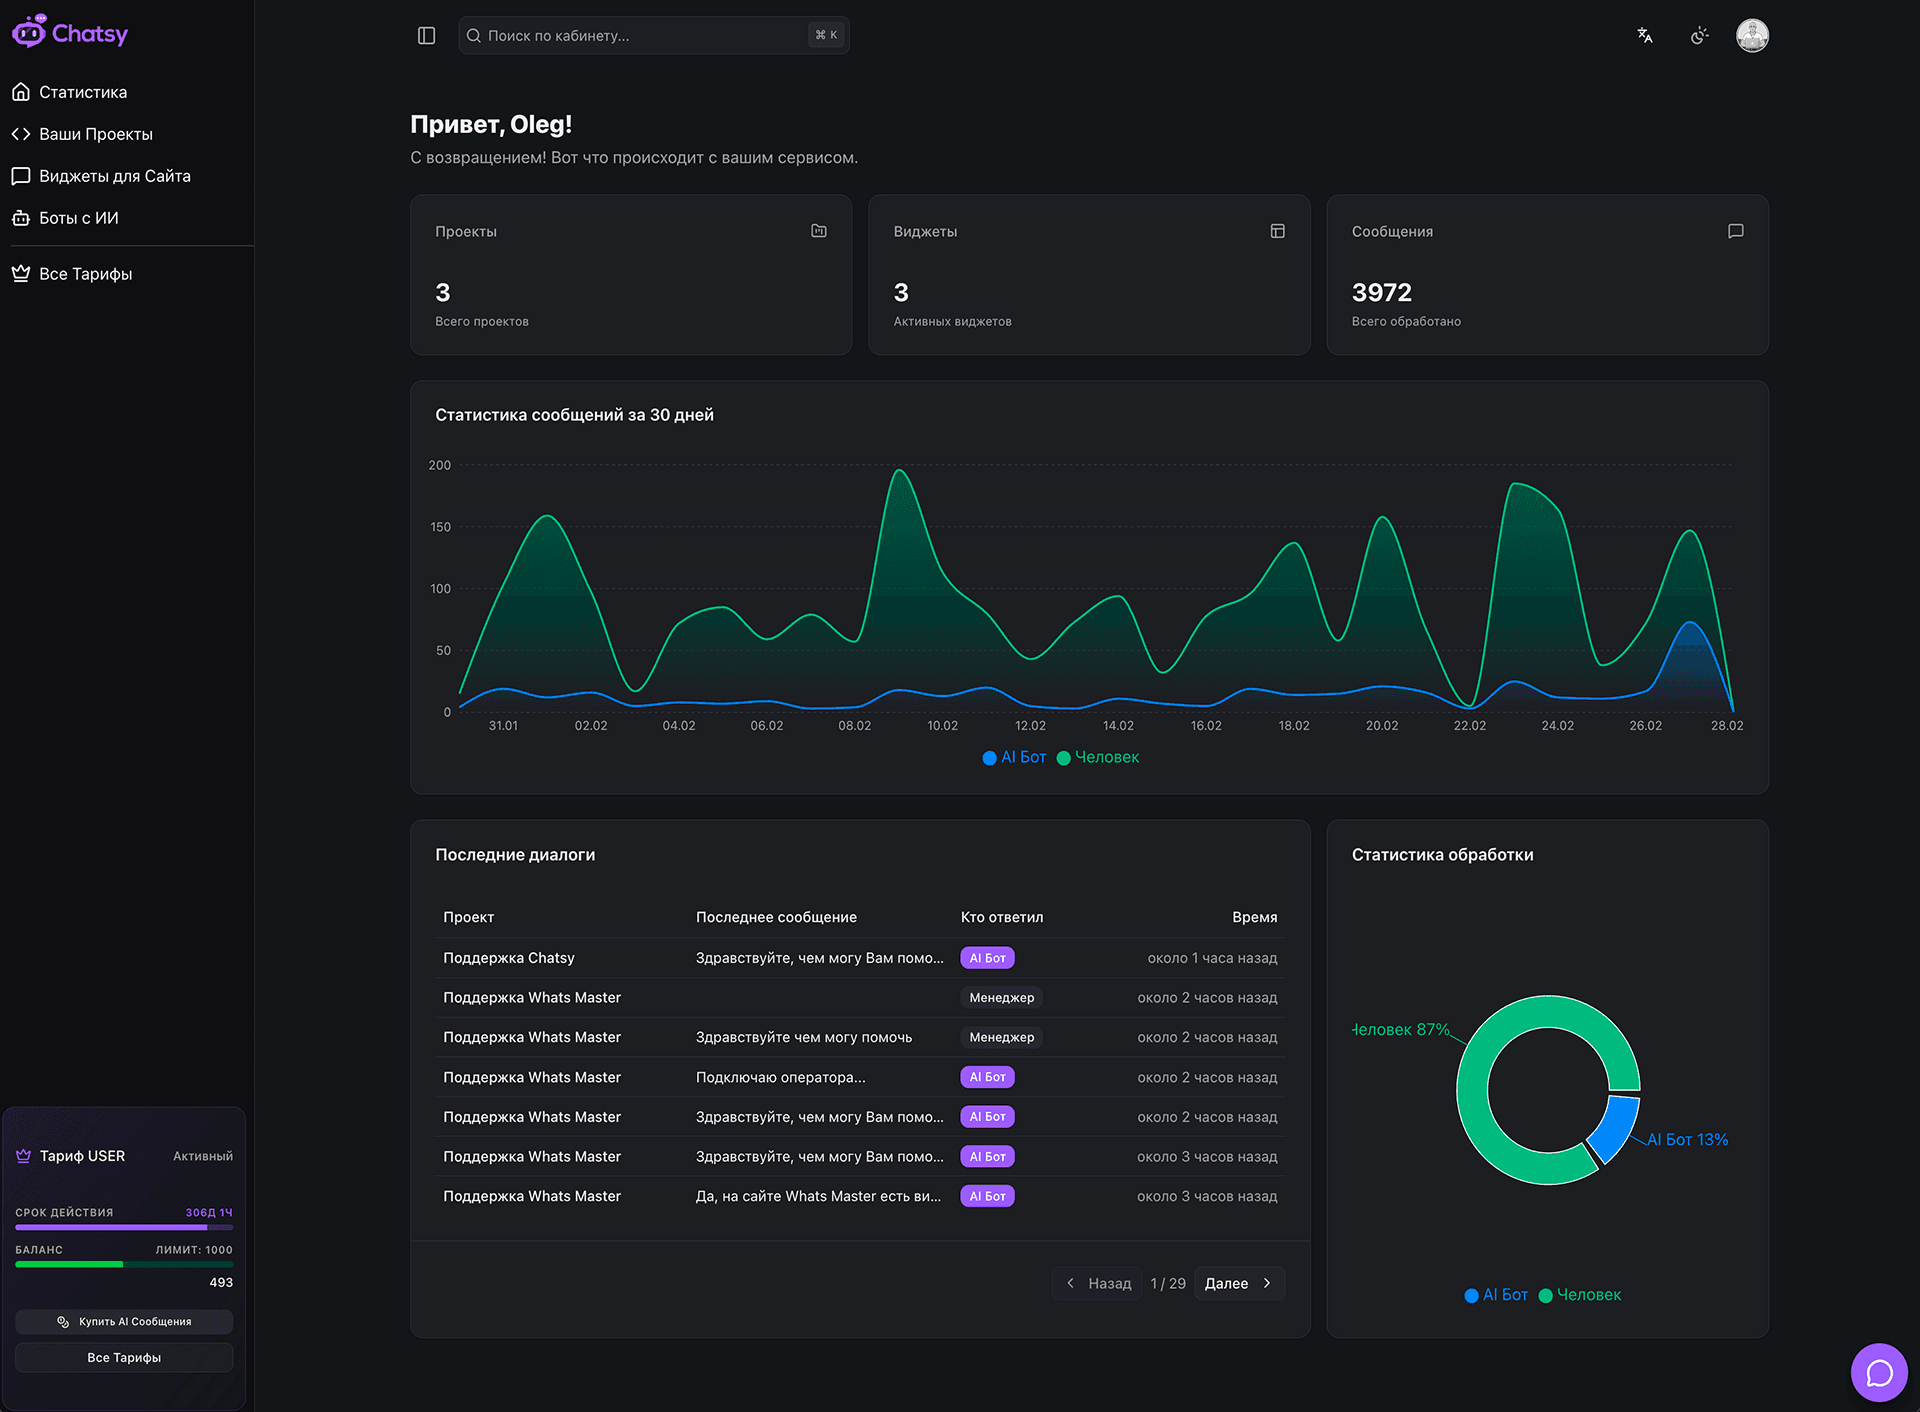The width and height of the screenshot is (1920, 1412).
Task: Toggle the sidebar collapse icon
Action: coord(426,35)
